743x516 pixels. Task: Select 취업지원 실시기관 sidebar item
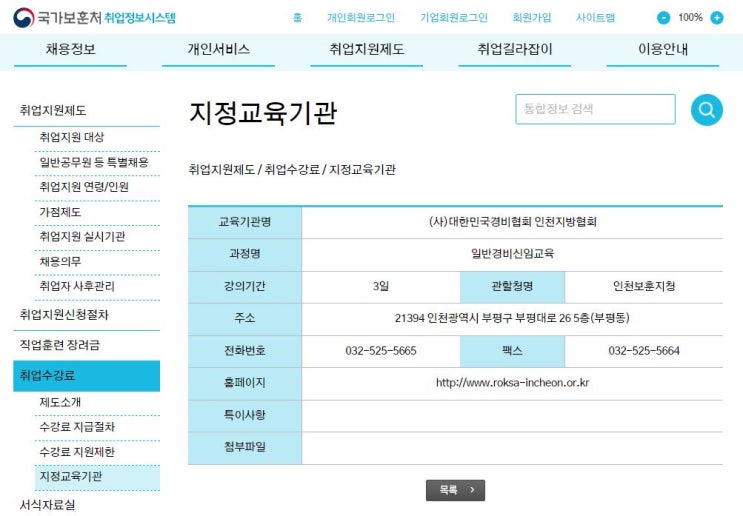(x=82, y=237)
